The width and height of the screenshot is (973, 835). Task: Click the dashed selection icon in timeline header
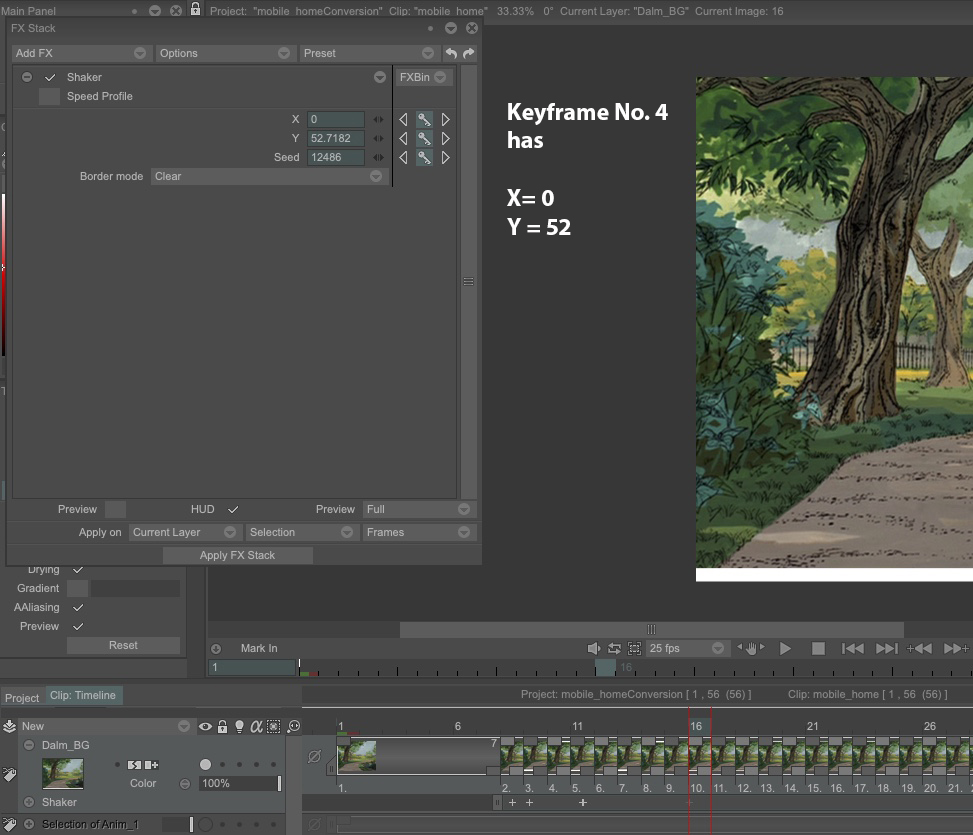click(274, 726)
